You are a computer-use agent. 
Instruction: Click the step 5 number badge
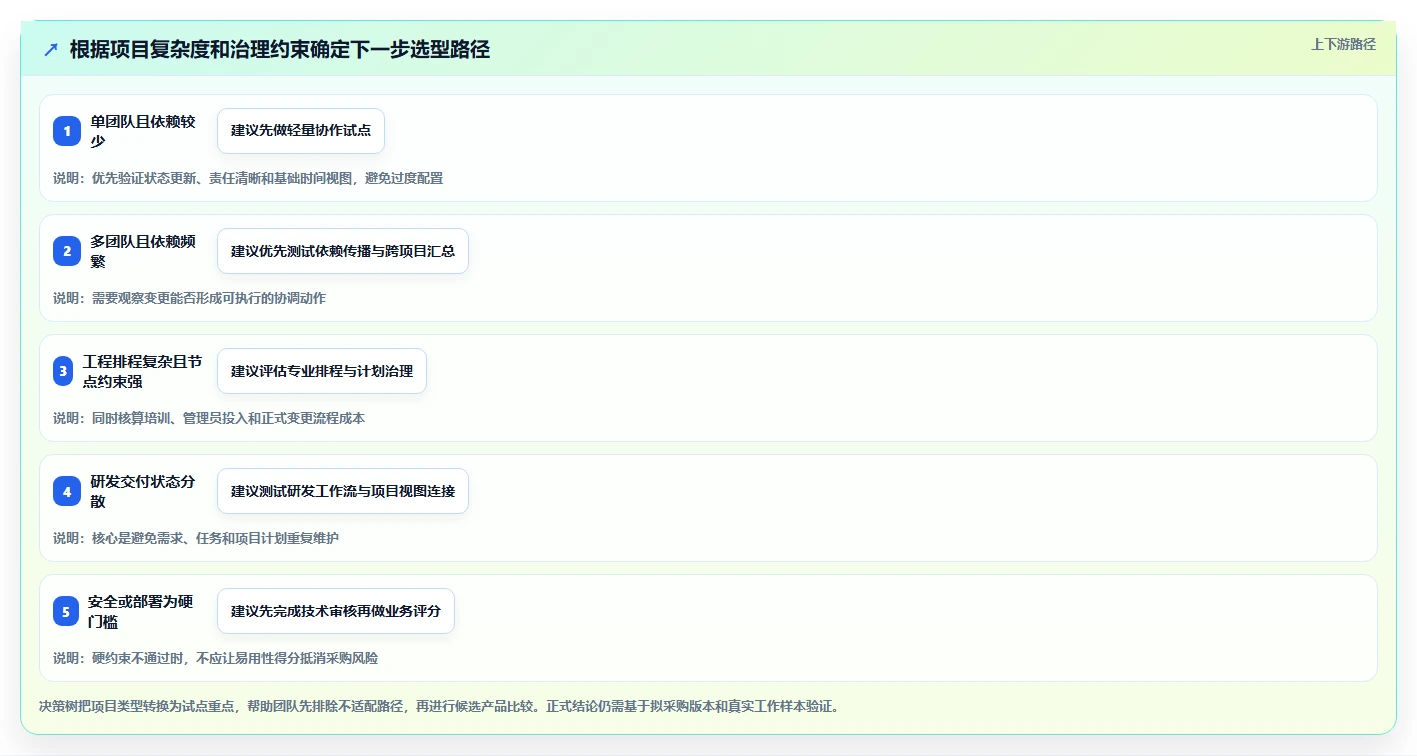(66, 611)
